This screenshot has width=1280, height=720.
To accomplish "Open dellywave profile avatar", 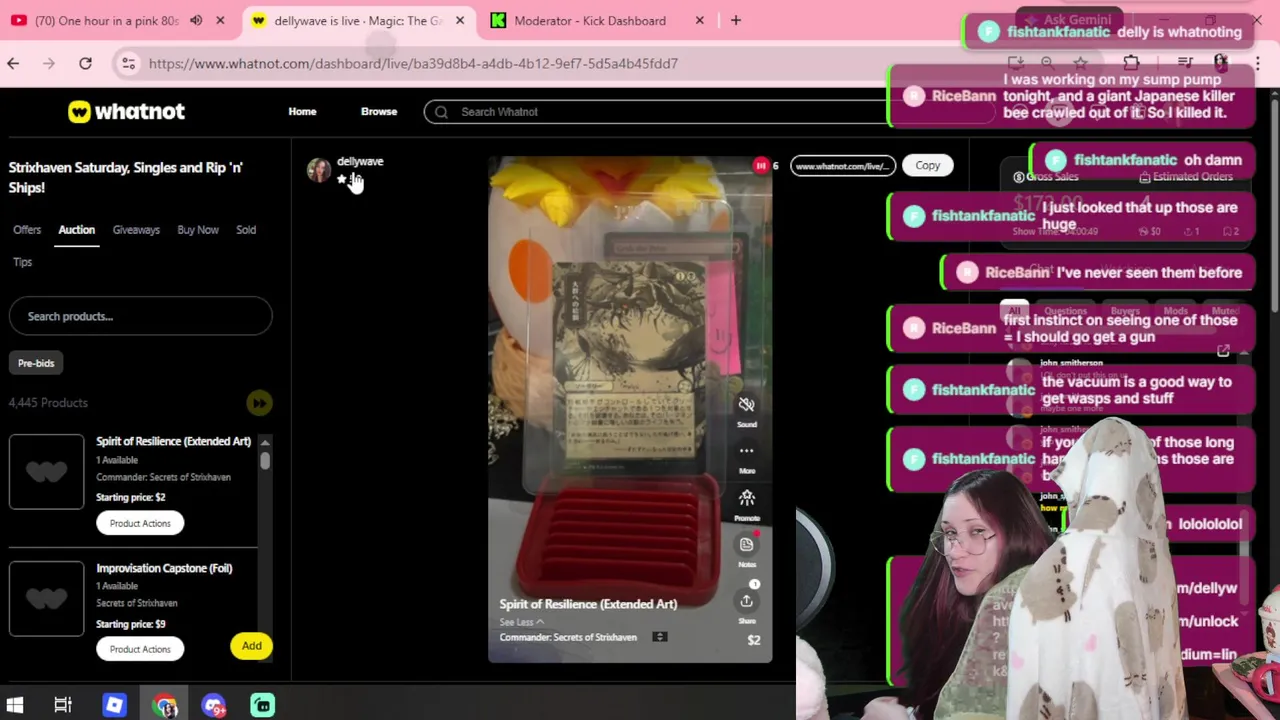I will (319, 170).
